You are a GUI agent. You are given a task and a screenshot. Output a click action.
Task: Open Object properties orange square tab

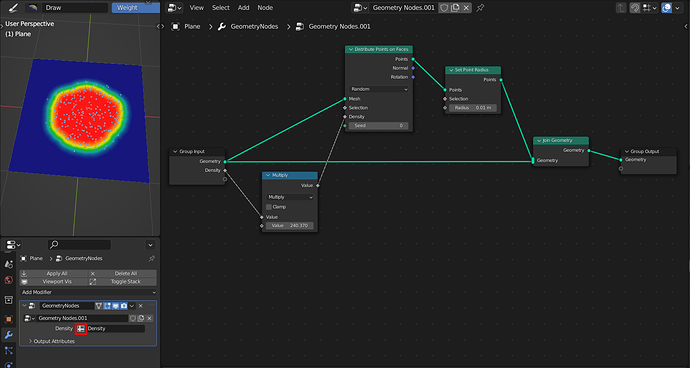click(8, 319)
